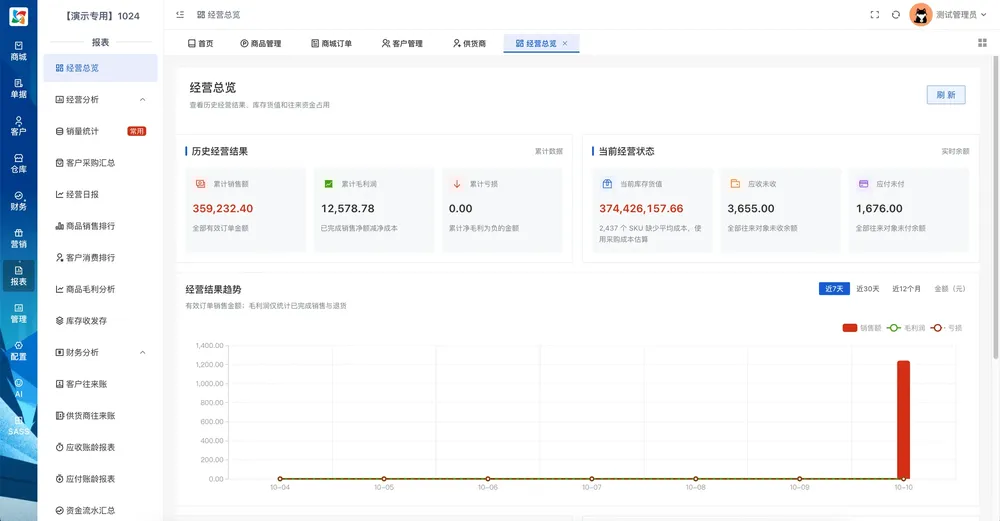Toggle 毛利润 series in chart legend
Screen dimensions: 1000x521
click(x=906, y=328)
